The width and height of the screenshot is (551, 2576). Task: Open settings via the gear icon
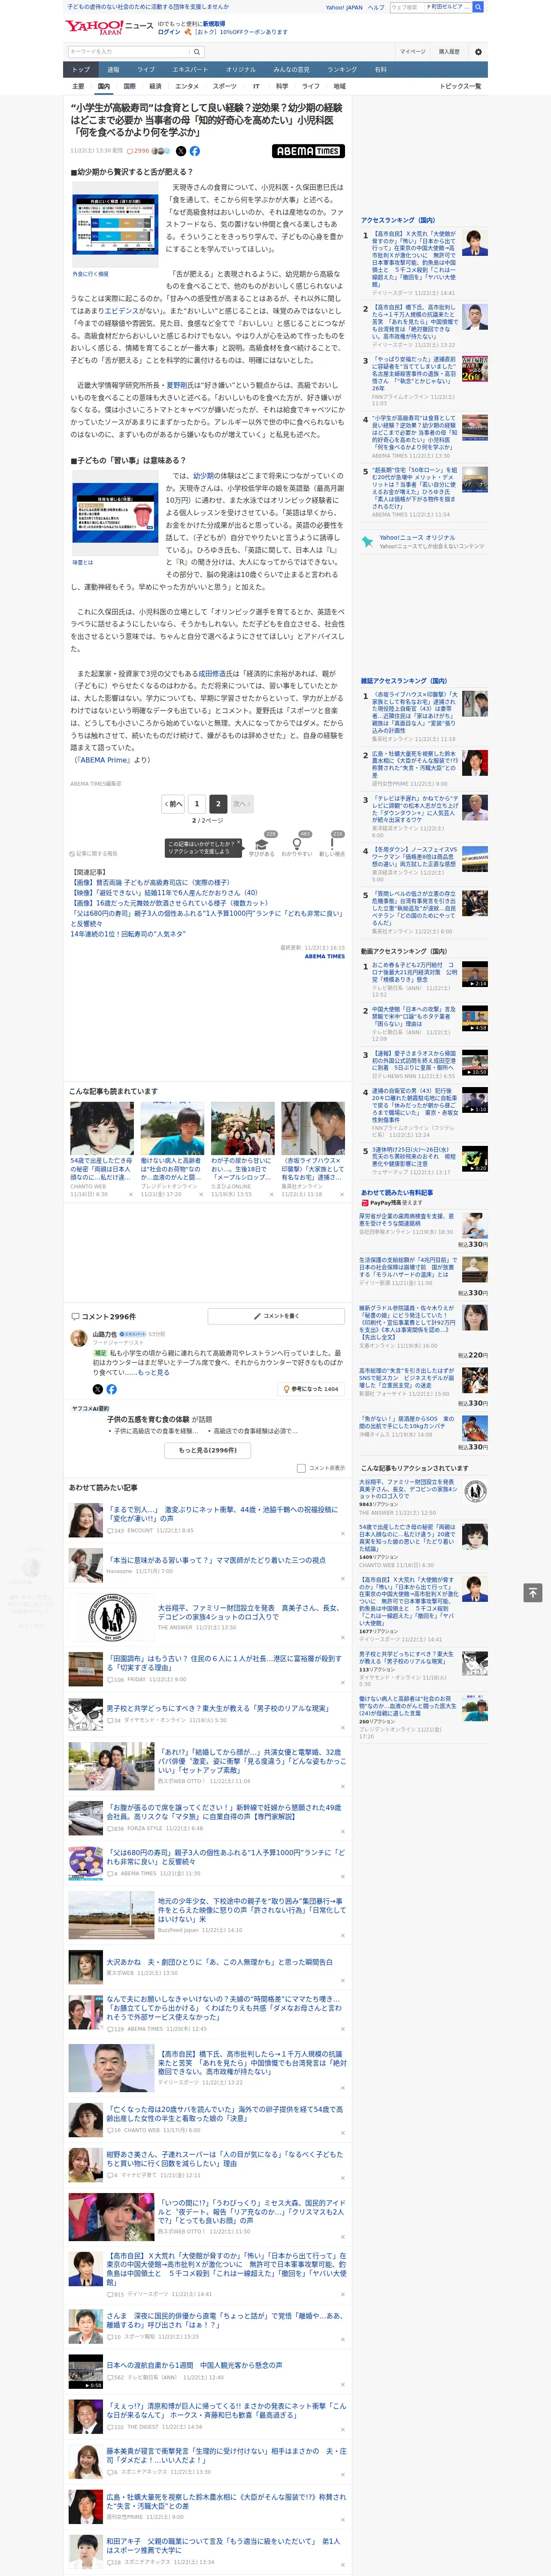click(x=478, y=51)
